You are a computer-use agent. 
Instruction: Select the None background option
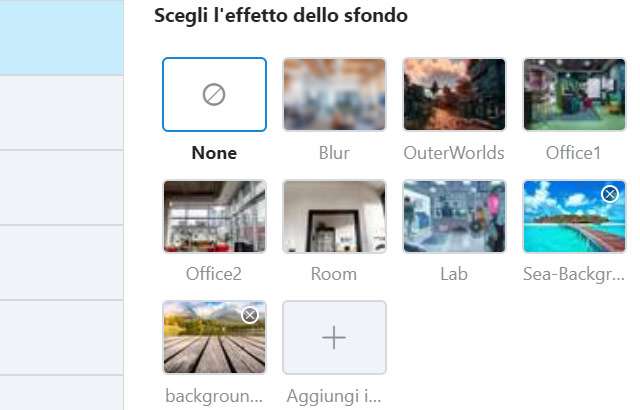(214, 94)
